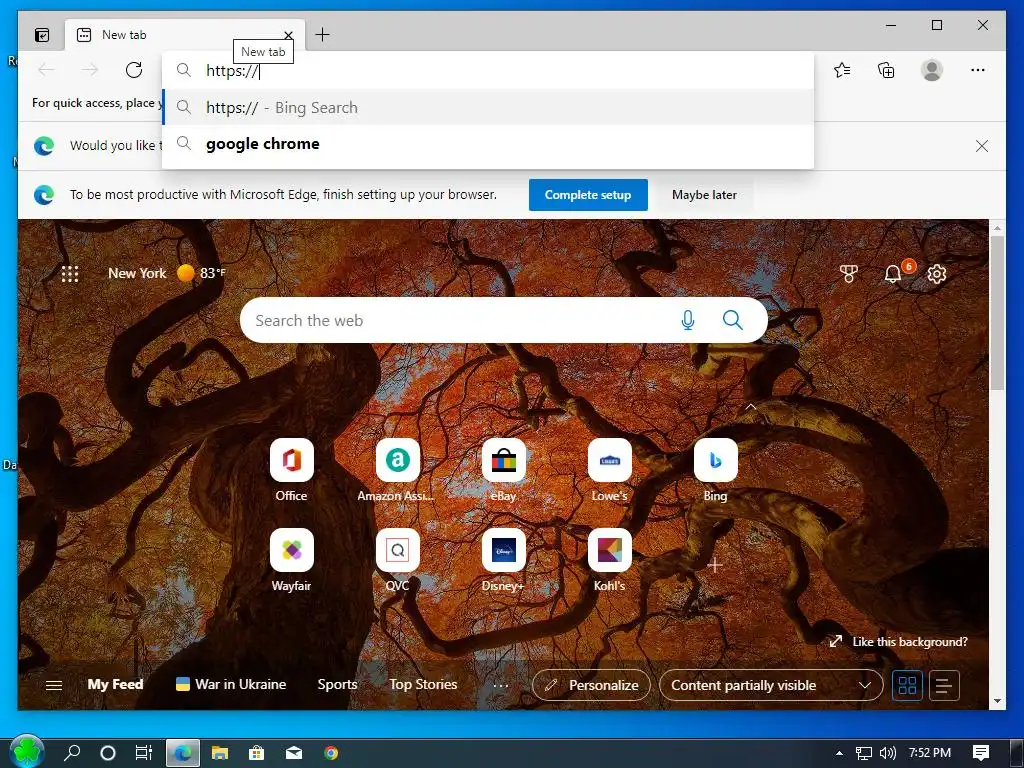Click into the address bar showing https://
1024x768 pixels.
tap(488, 71)
